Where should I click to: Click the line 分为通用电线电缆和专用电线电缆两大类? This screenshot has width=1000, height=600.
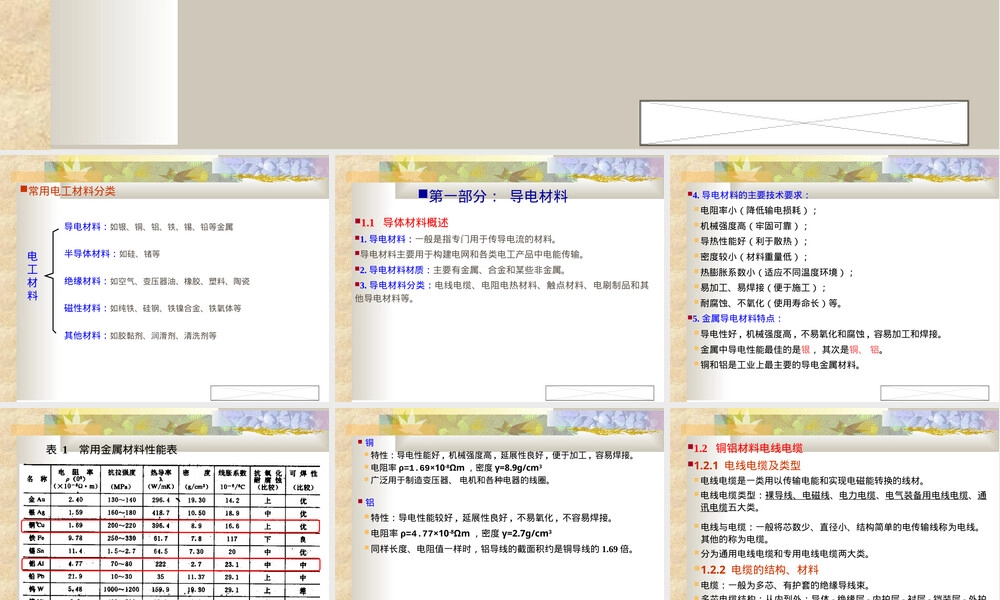point(783,554)
